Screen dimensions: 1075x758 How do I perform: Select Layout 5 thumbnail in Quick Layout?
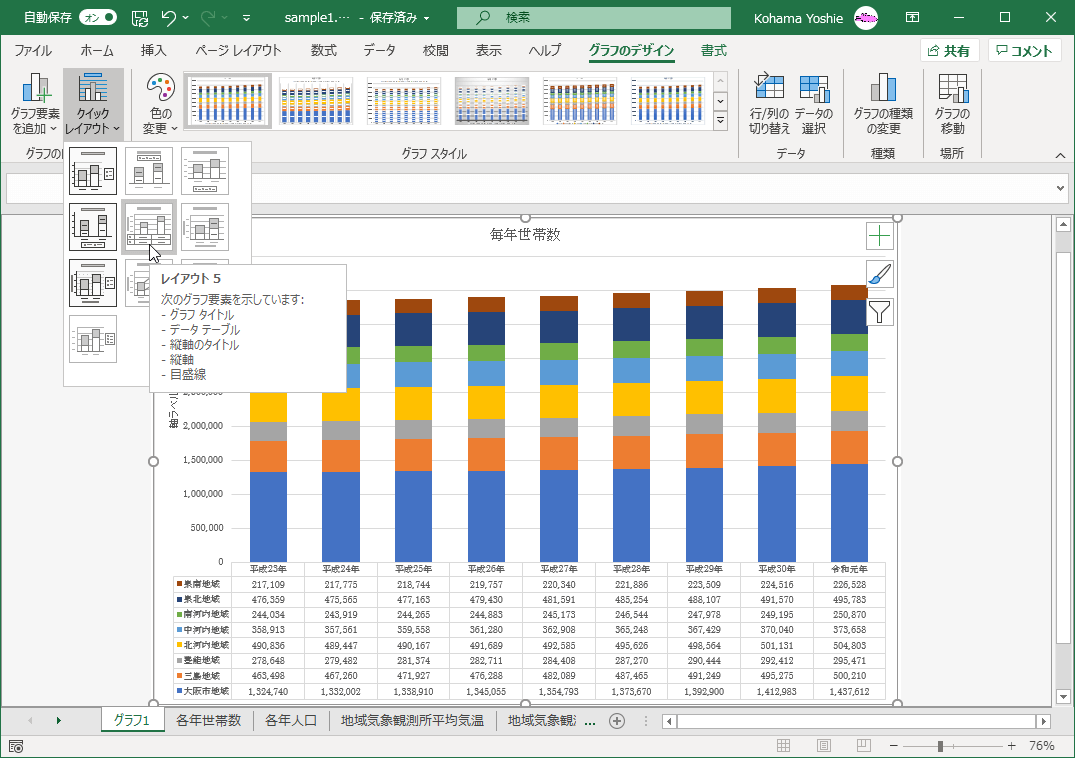149,226
